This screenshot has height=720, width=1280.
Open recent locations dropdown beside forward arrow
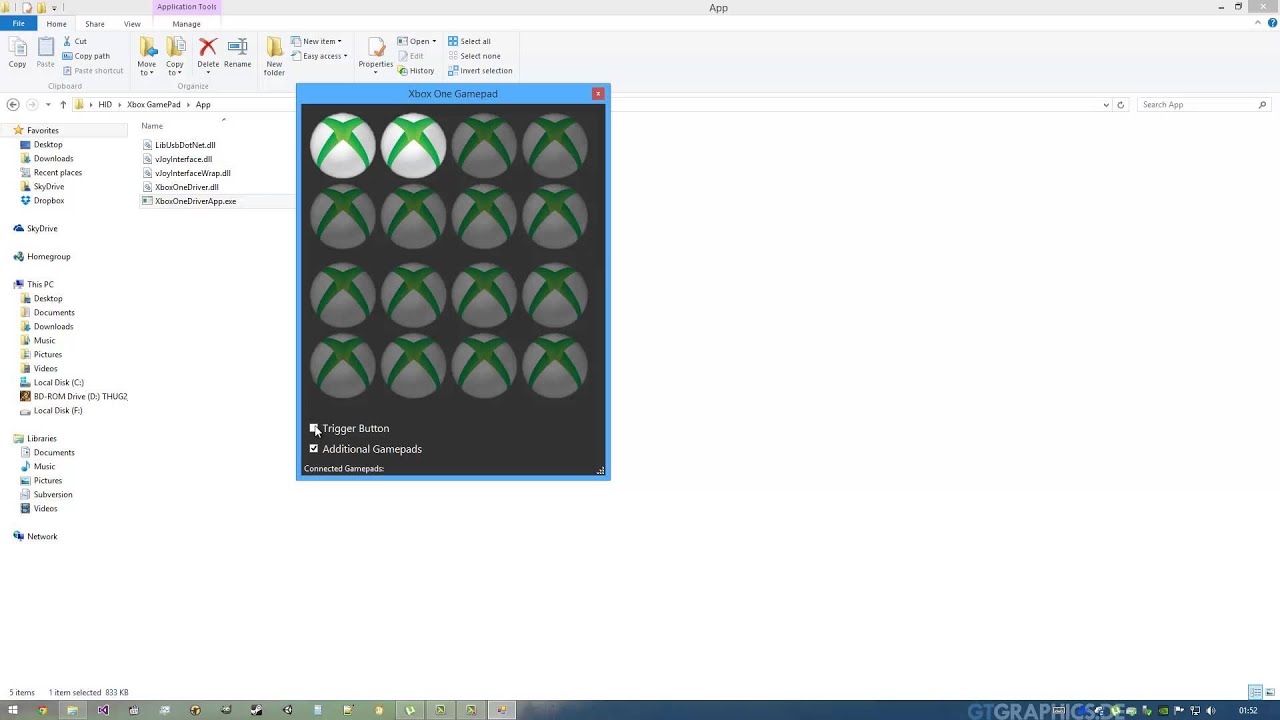pos(48,104)
